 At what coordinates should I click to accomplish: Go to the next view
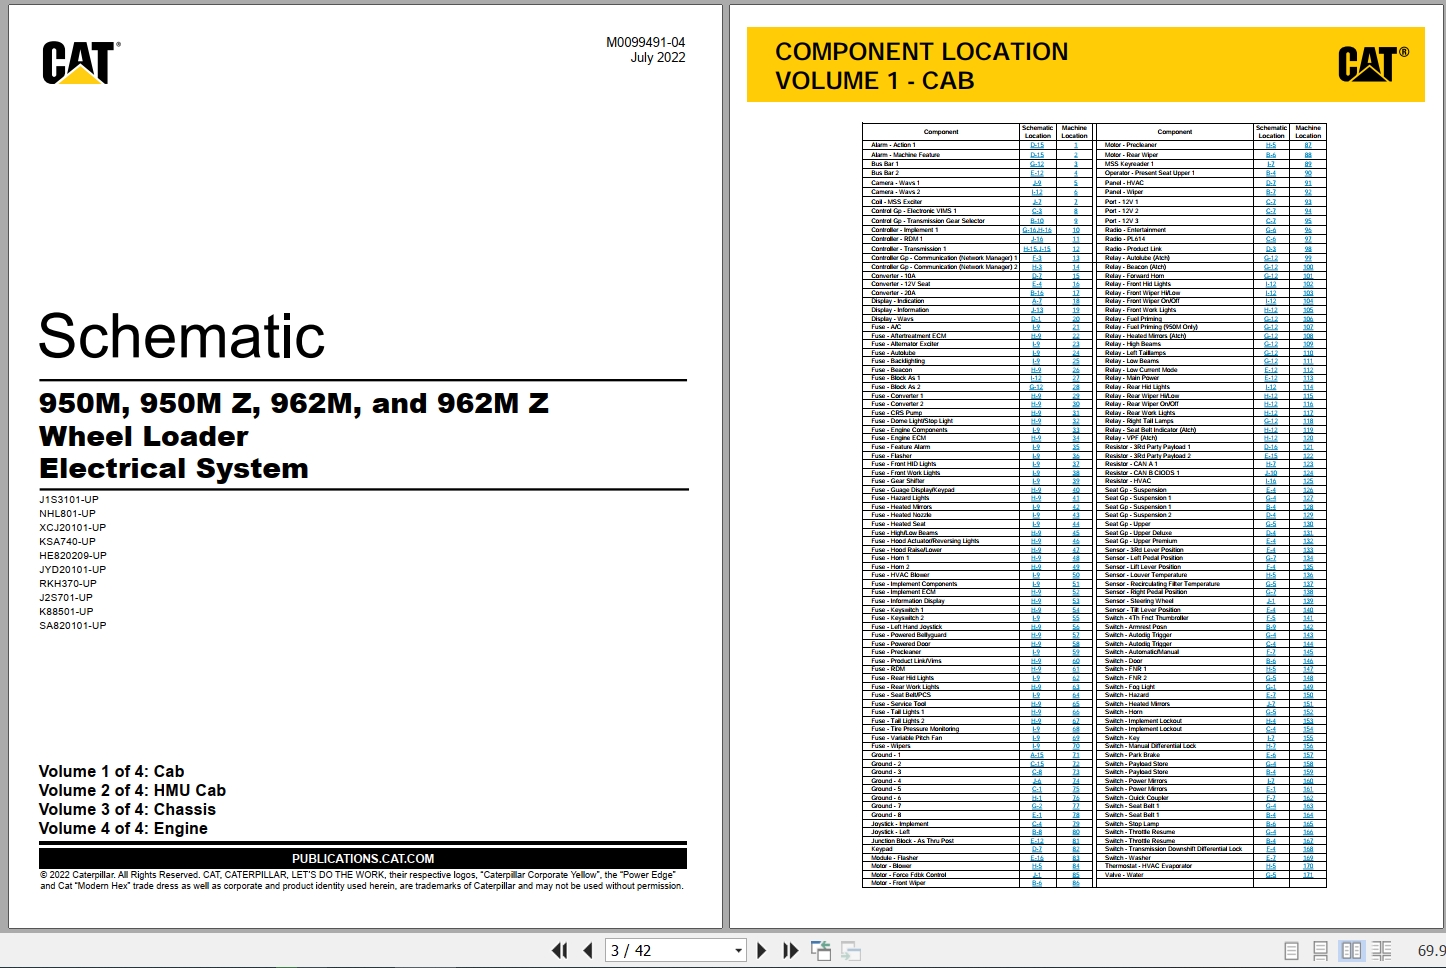coord(851,951)
